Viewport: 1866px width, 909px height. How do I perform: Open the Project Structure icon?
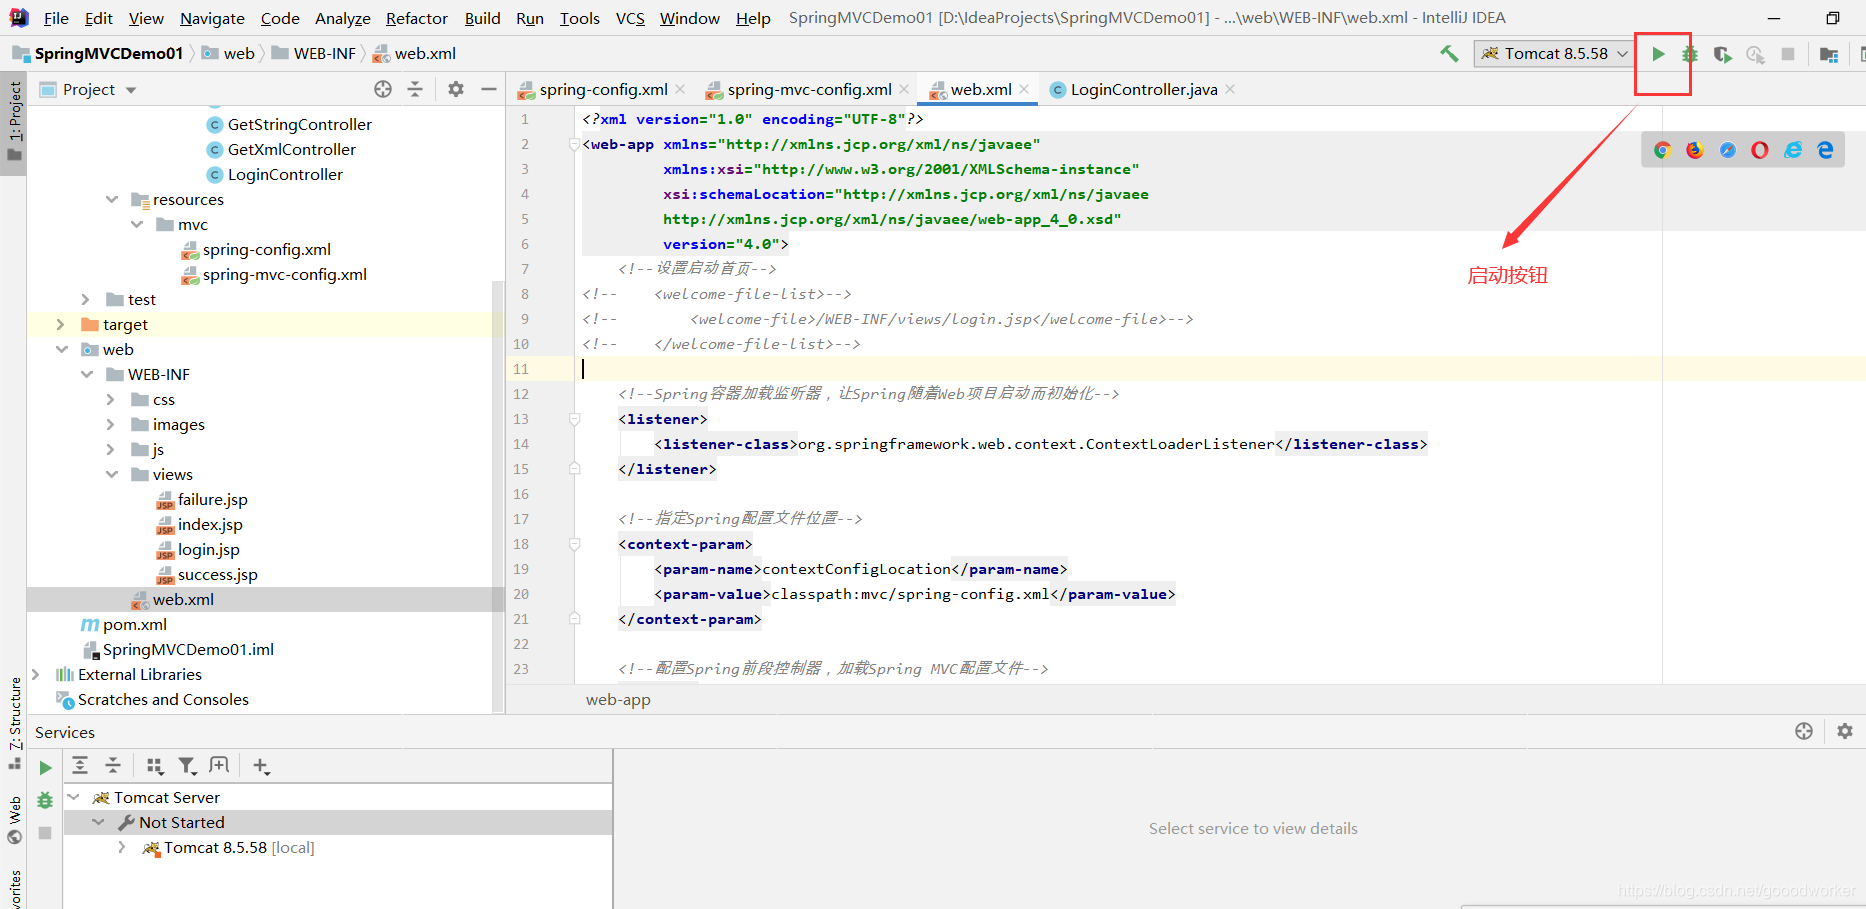1829,54
